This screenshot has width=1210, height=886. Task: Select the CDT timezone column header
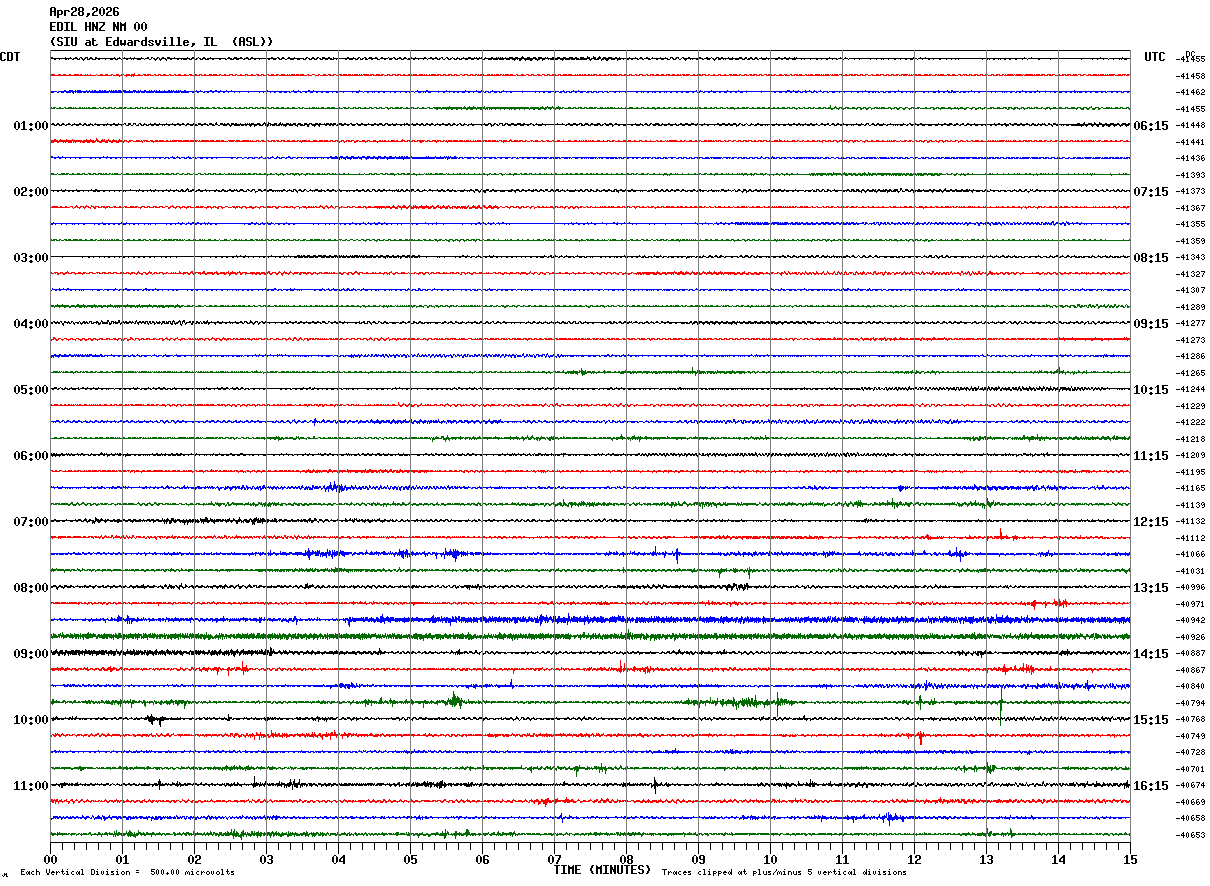click(x=10, y=57)
